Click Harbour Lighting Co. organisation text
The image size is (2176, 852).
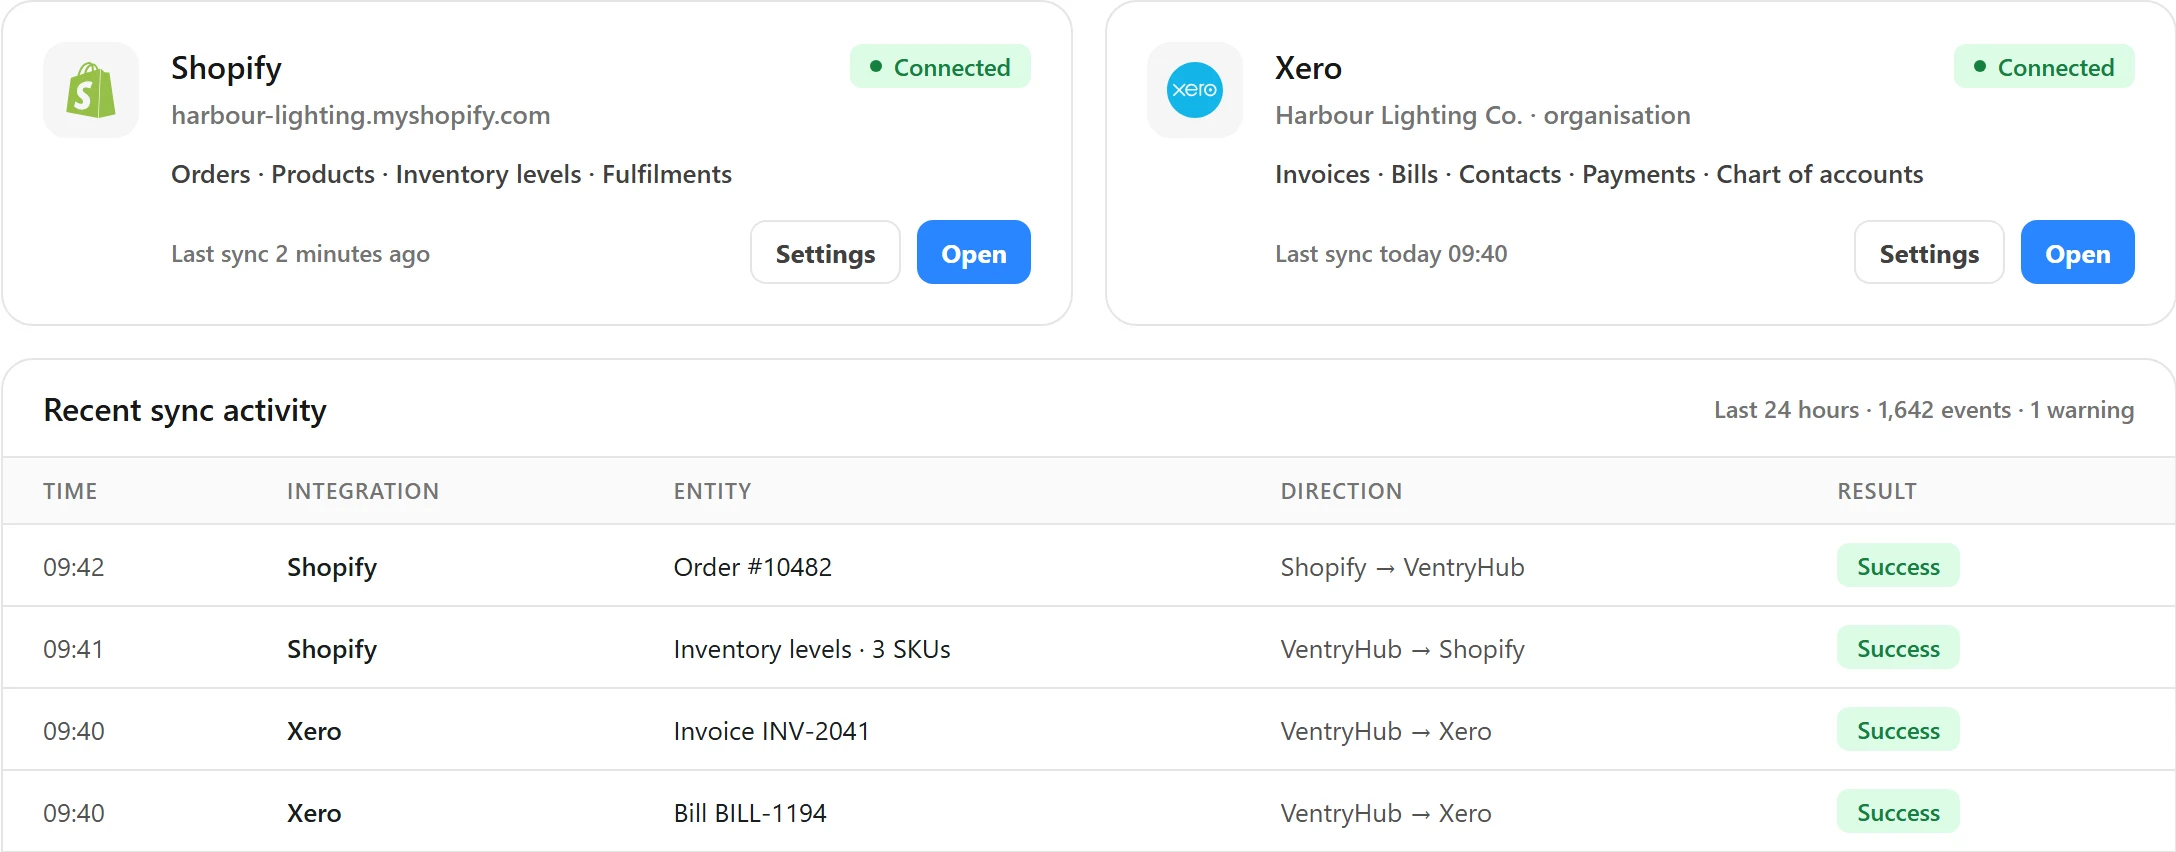(x=1483, y=115)
